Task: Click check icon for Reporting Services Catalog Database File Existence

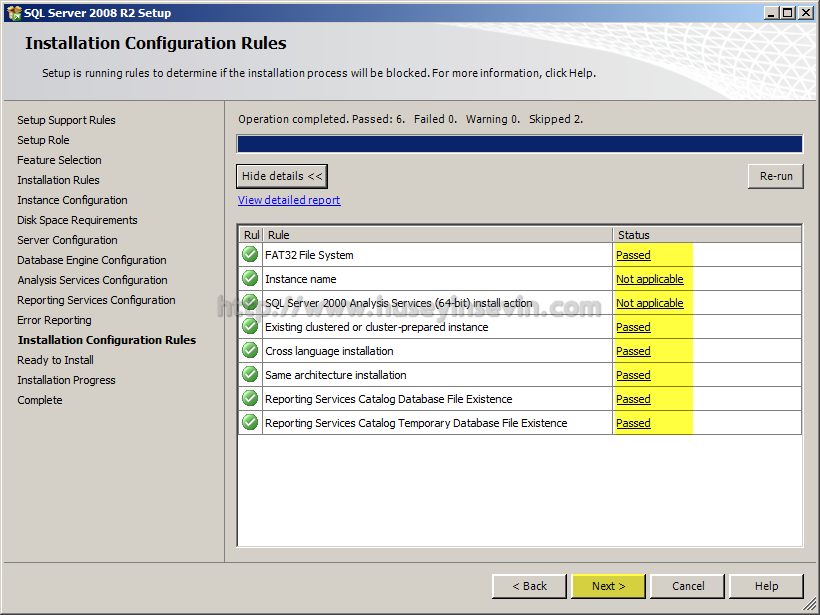Action: [x=250, y=399]
